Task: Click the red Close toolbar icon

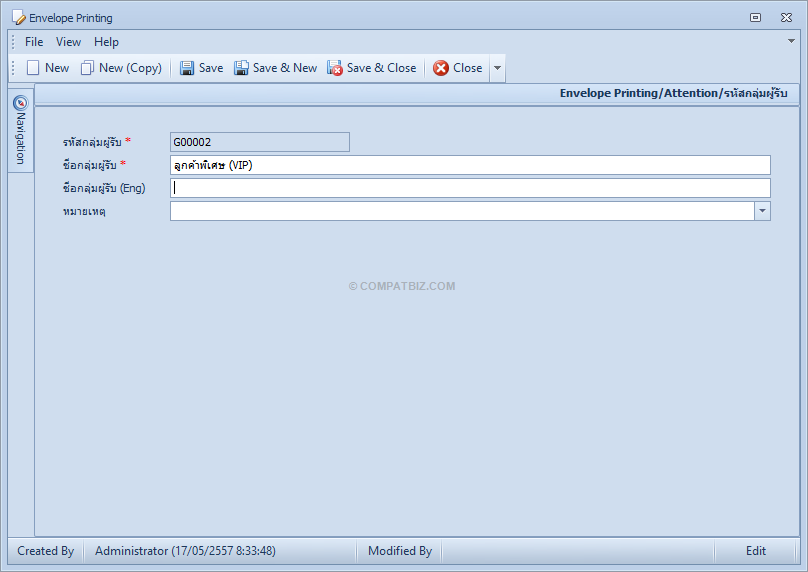Action: 441,68
